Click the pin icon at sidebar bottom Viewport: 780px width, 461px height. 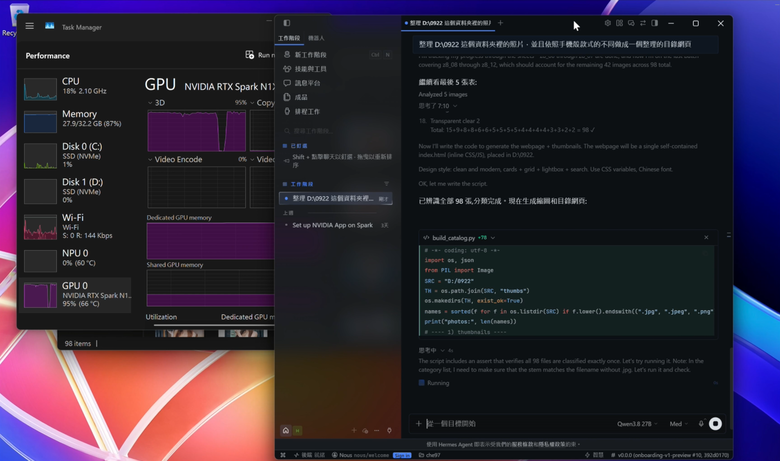(x=390, y=431)
